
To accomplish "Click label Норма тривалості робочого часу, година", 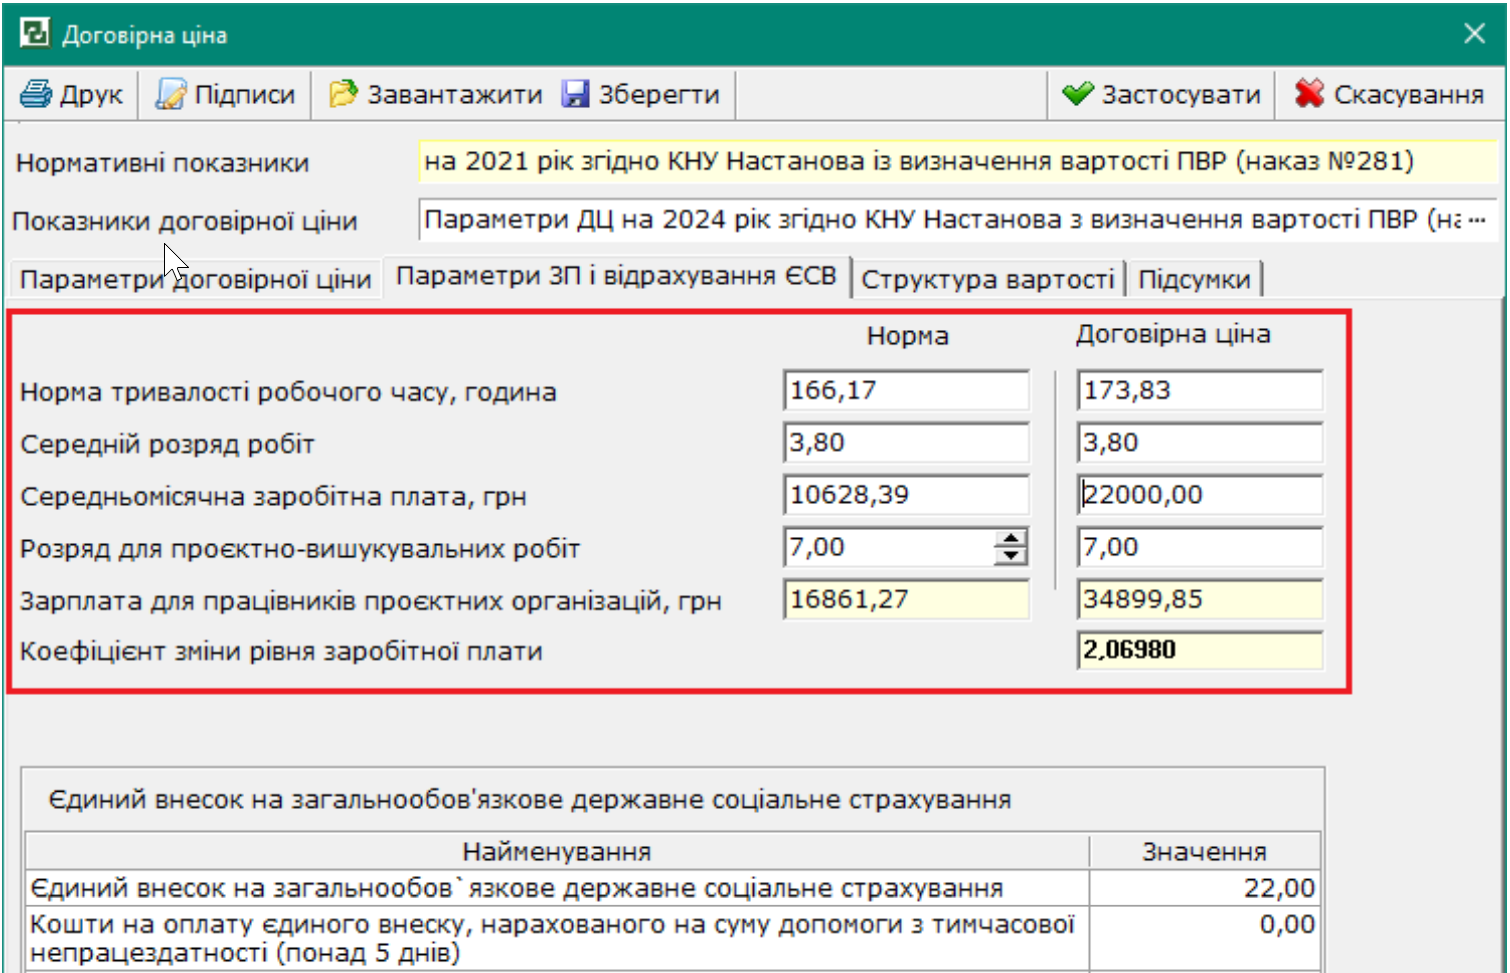I will tap(288, 392).
